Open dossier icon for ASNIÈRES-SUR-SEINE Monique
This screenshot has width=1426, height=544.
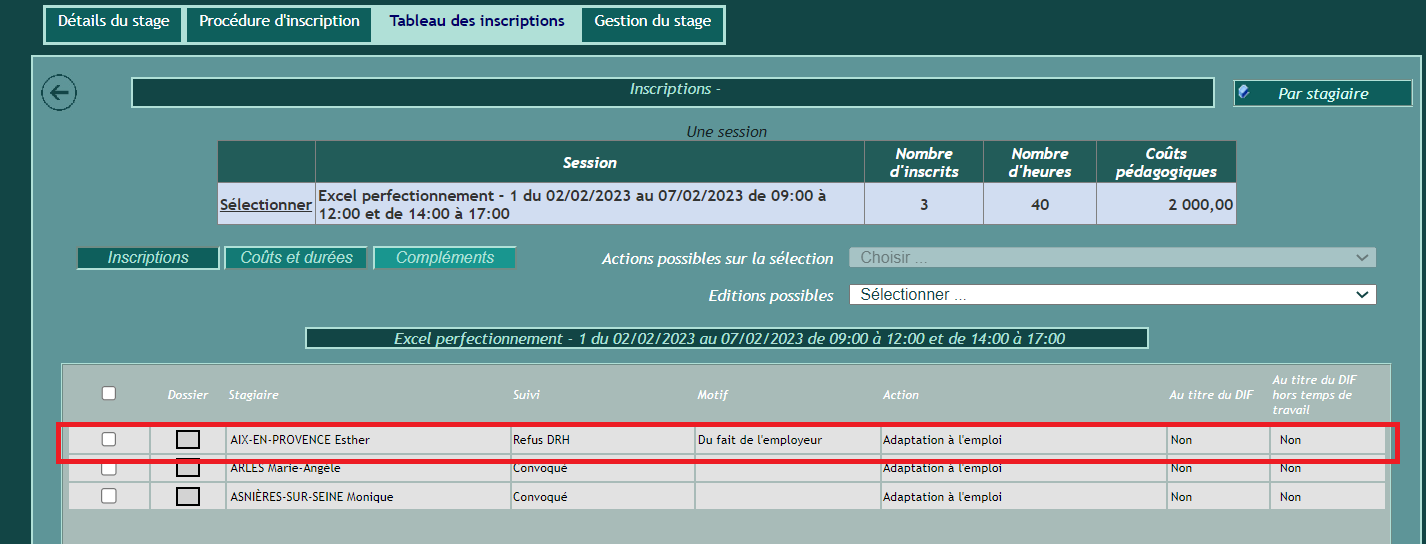point(187,497)
